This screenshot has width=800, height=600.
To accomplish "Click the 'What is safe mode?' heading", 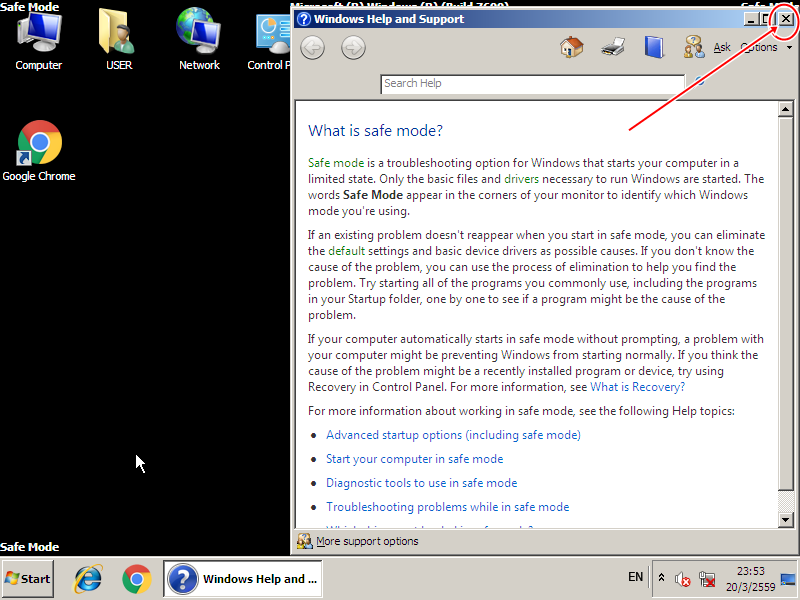I will click(x=376, y=131).
